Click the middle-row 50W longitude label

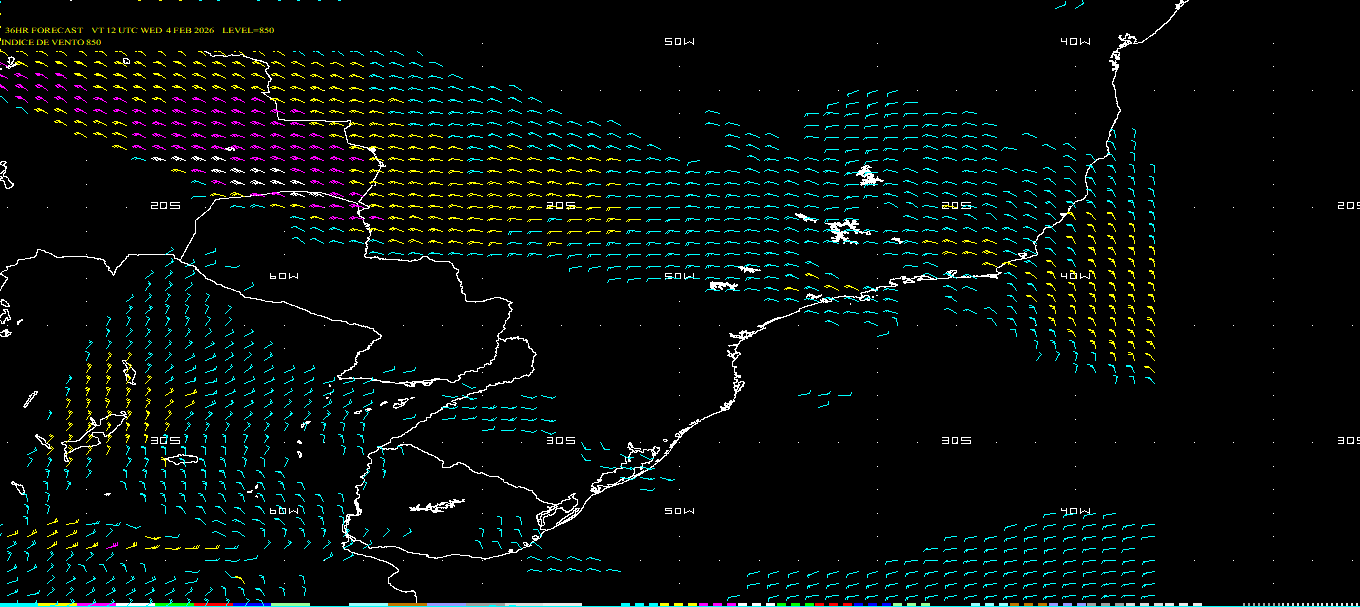[679, 276]
